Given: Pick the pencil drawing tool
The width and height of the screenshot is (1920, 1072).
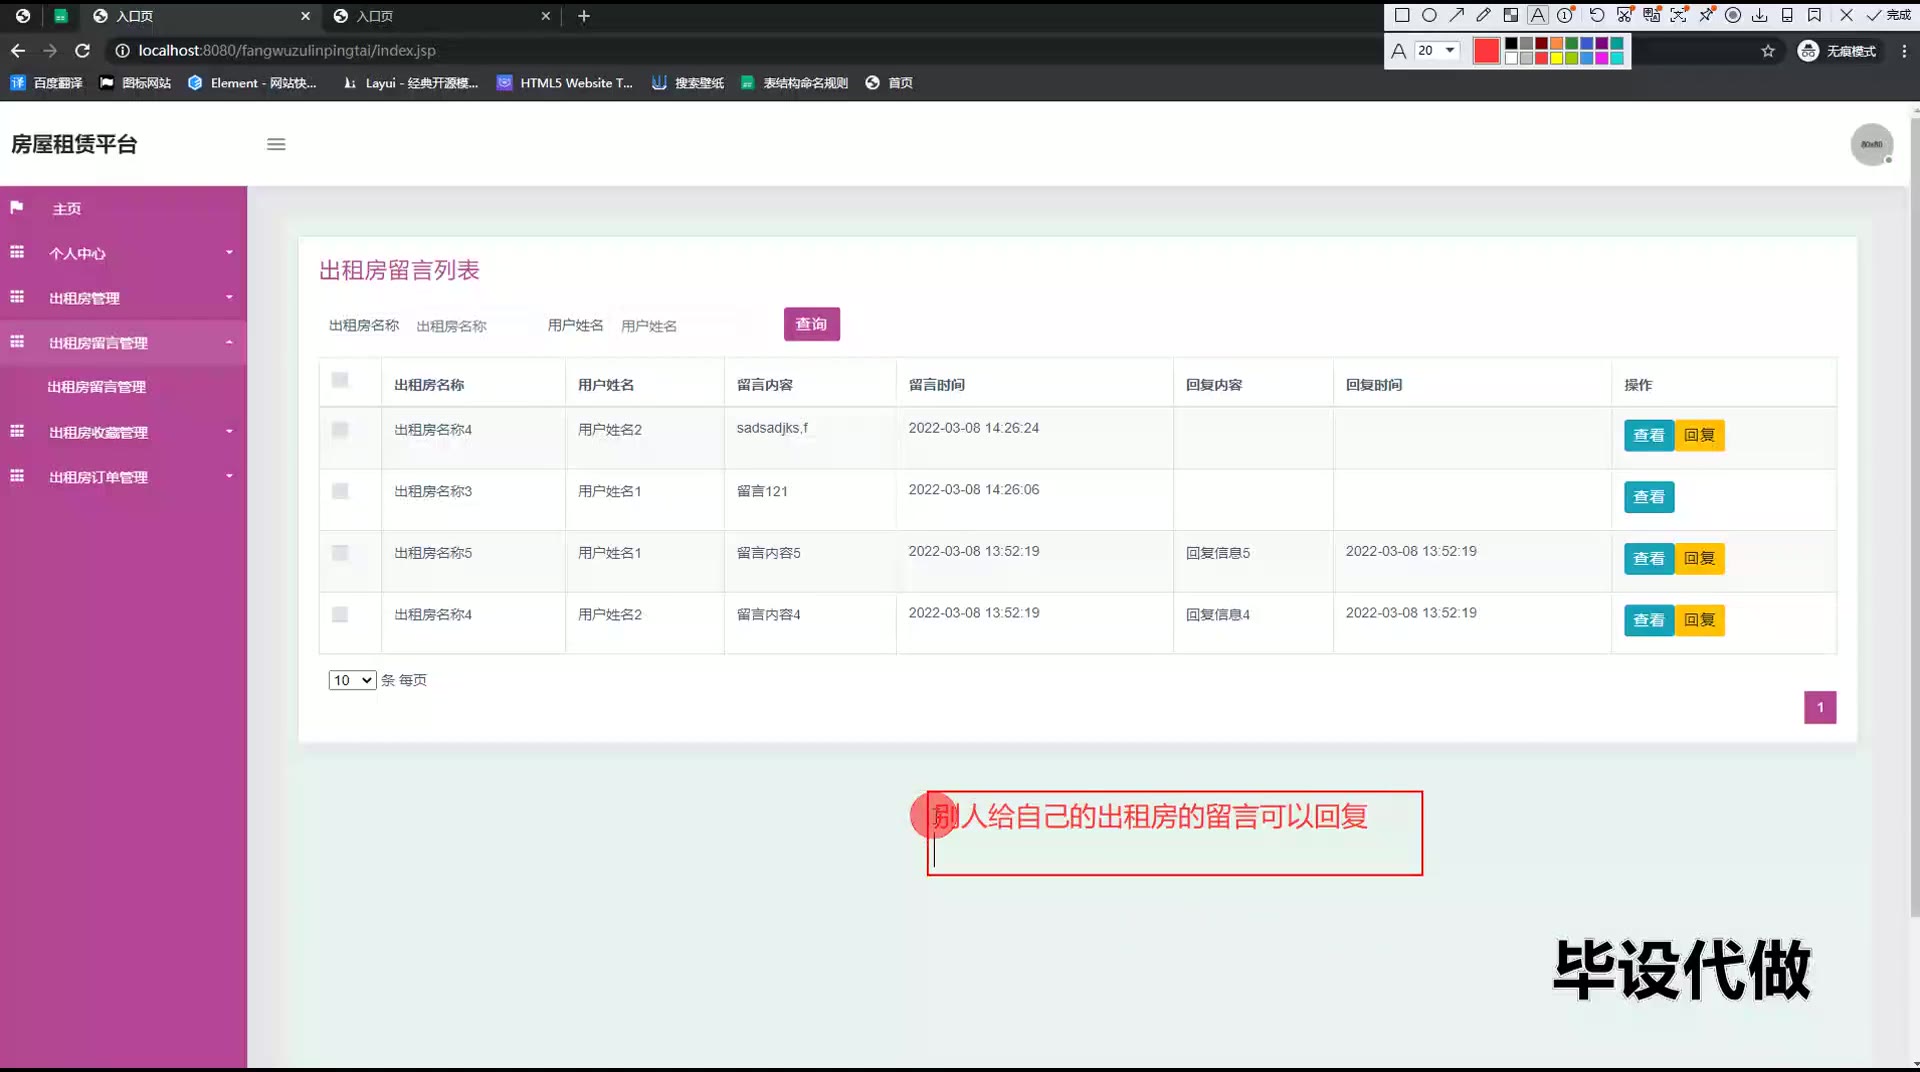Looking at the screenshot, I should pos(1484,15).
